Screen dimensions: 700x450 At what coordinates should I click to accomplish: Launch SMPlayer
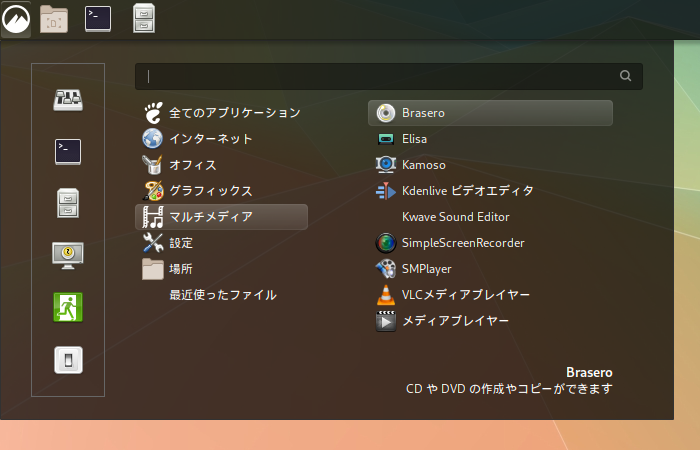490,269
